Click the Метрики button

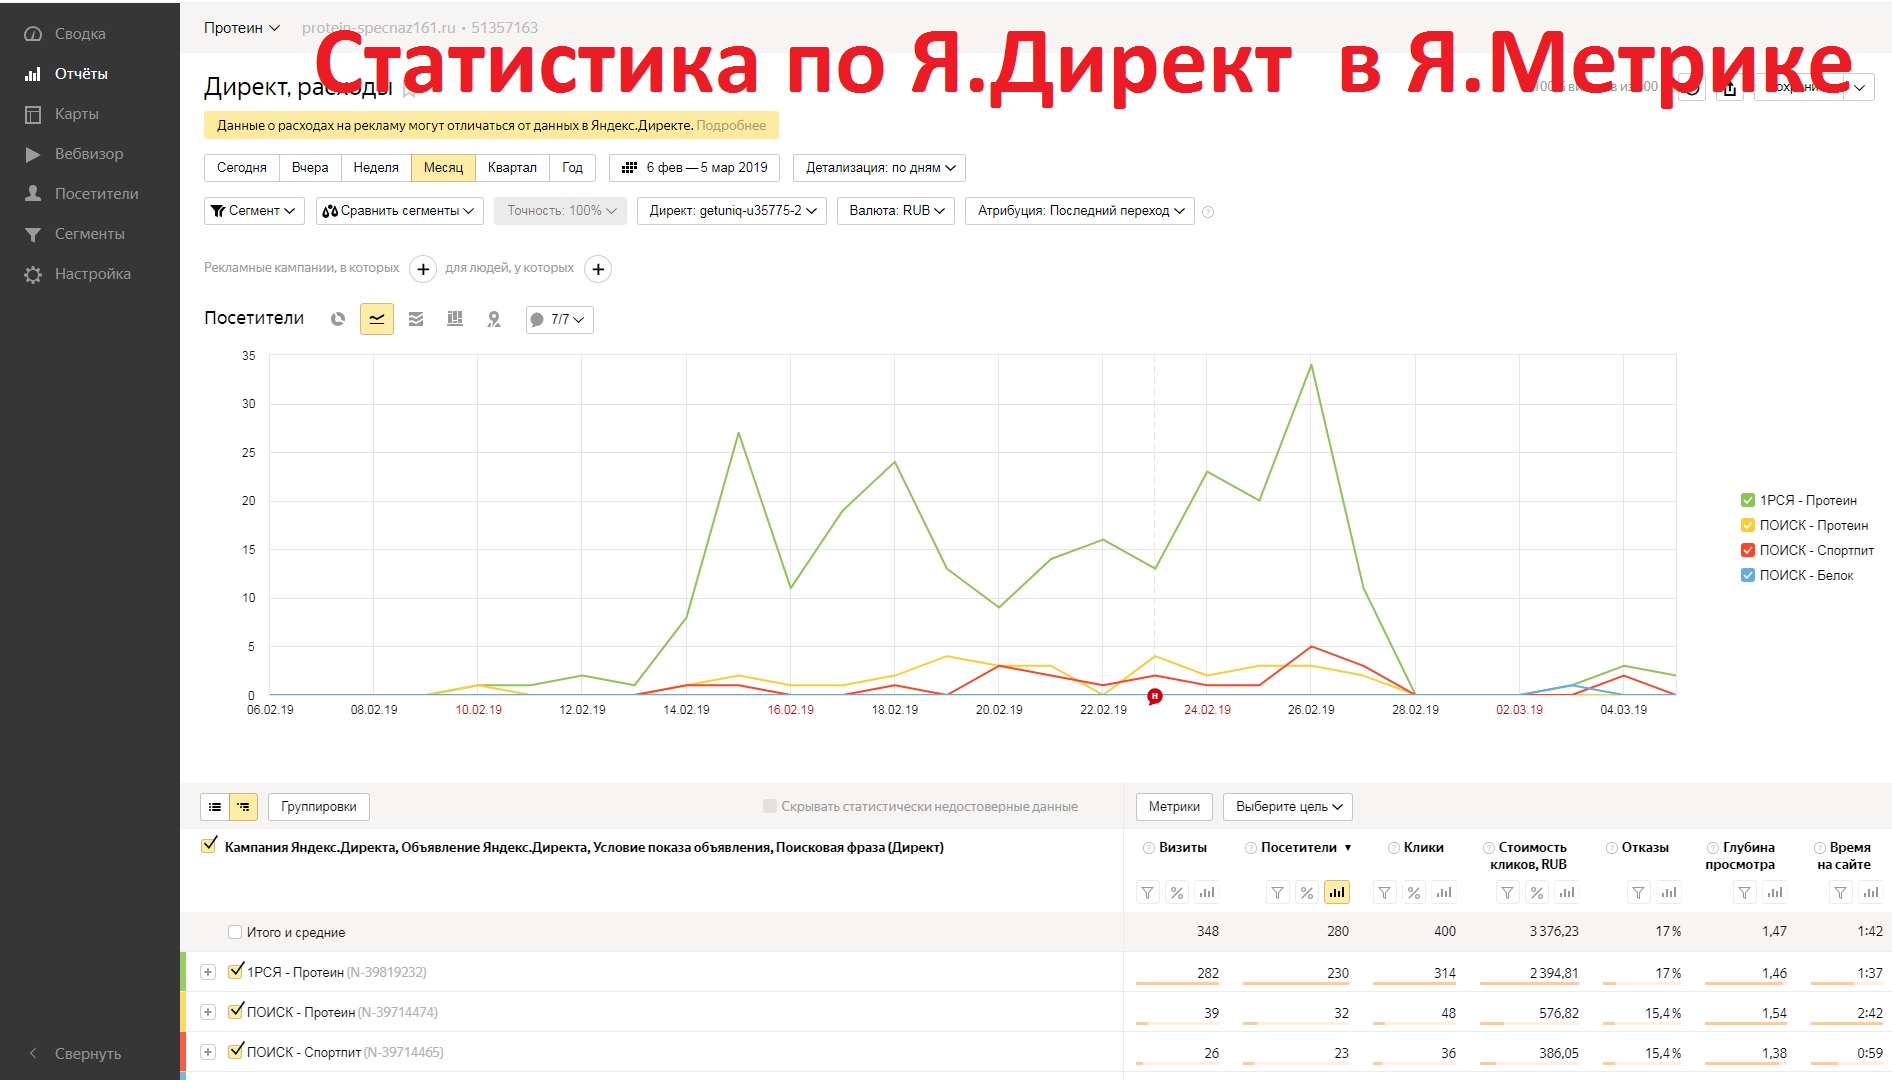pyautogui.click(x=1174, y=806)
